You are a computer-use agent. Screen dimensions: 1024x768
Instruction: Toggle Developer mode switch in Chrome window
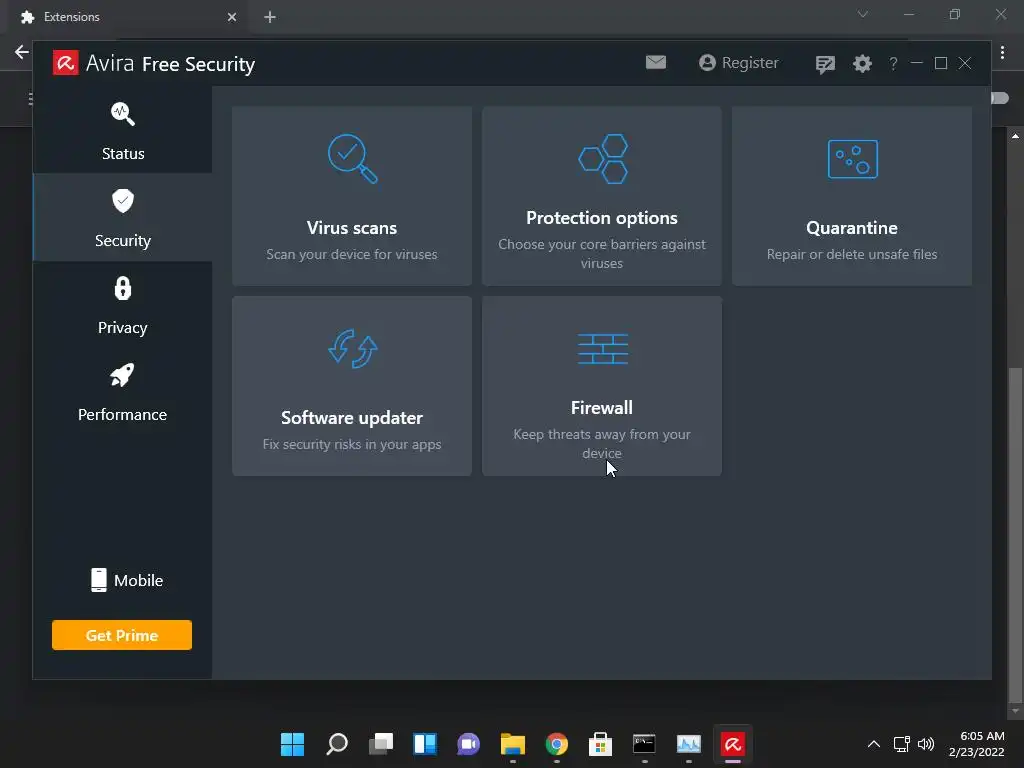pyautogui.click(x=1000, y=98)
